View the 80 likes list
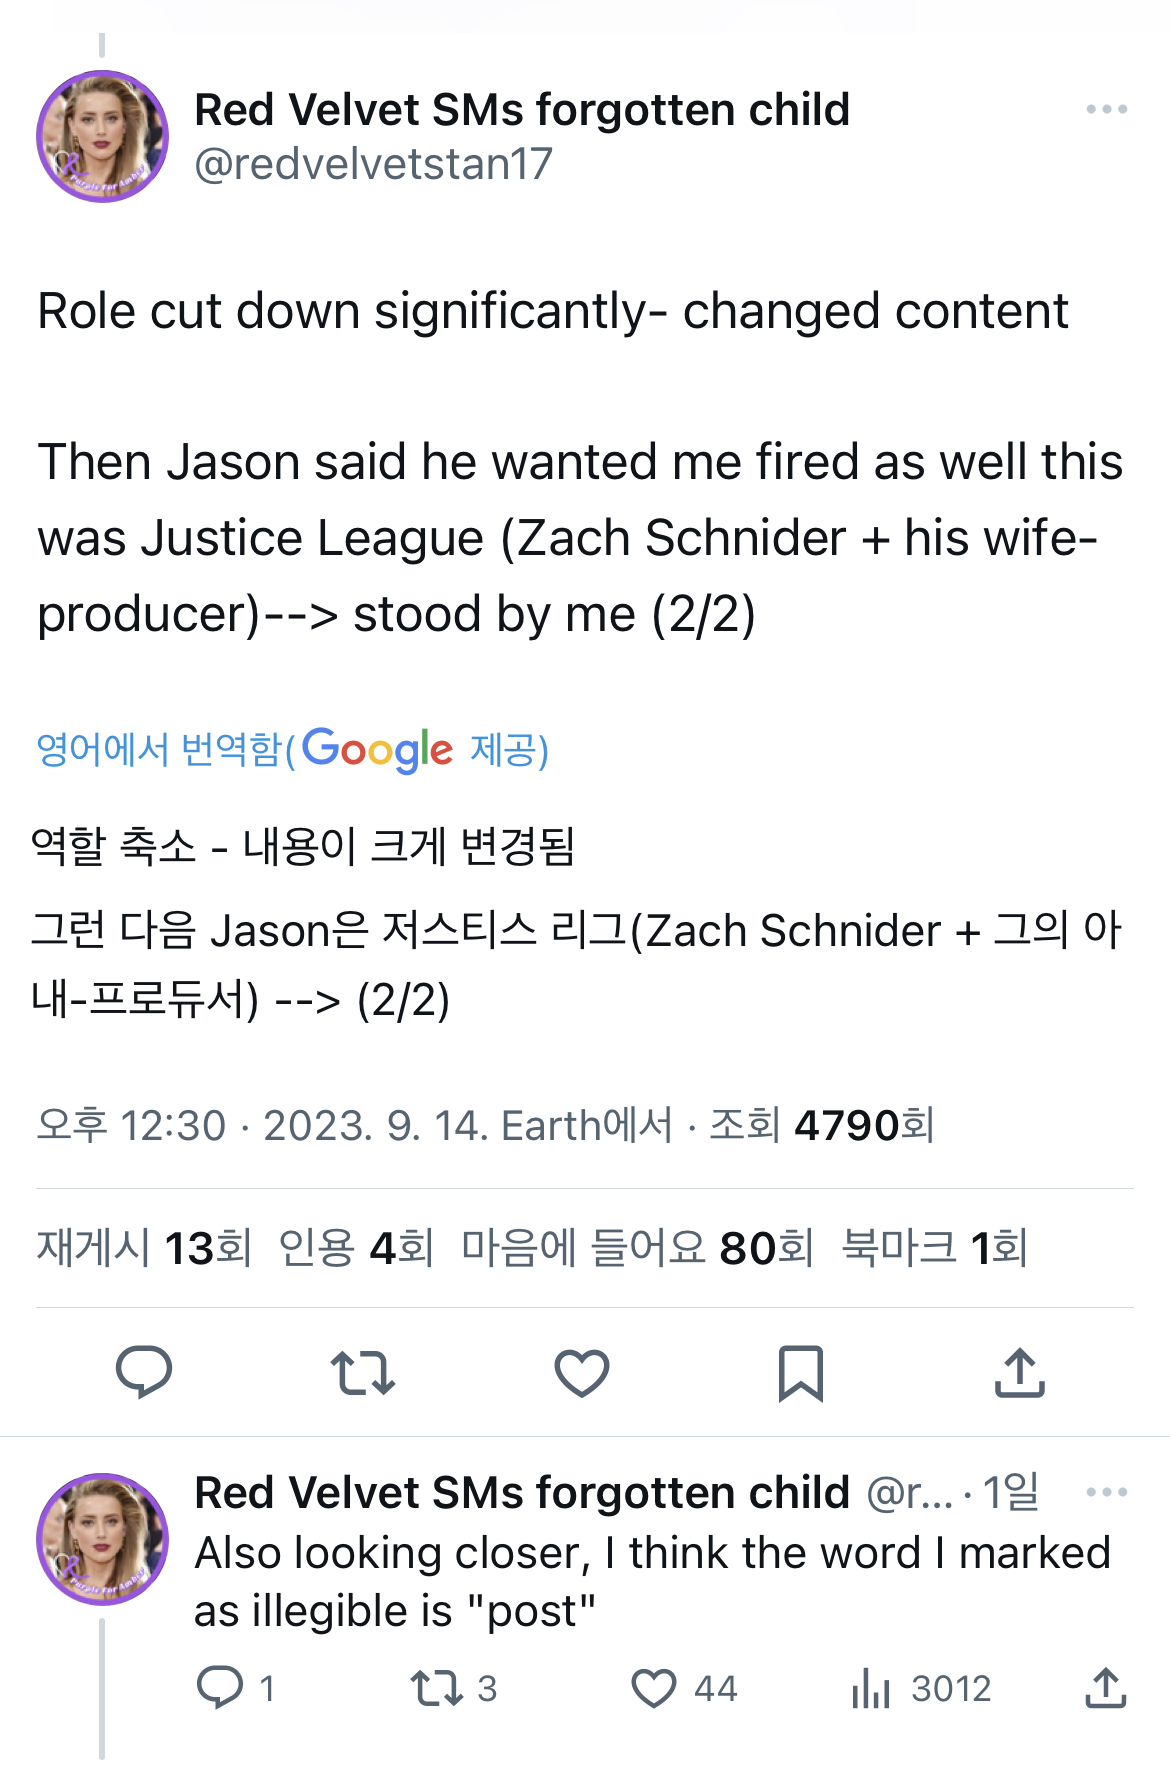This screenshot has width=1170, height=1775. (637, 1248)
